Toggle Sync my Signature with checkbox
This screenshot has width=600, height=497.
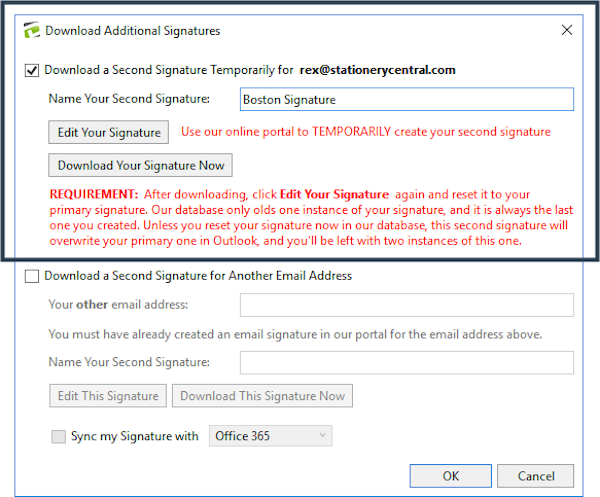[x=57, y=436]
